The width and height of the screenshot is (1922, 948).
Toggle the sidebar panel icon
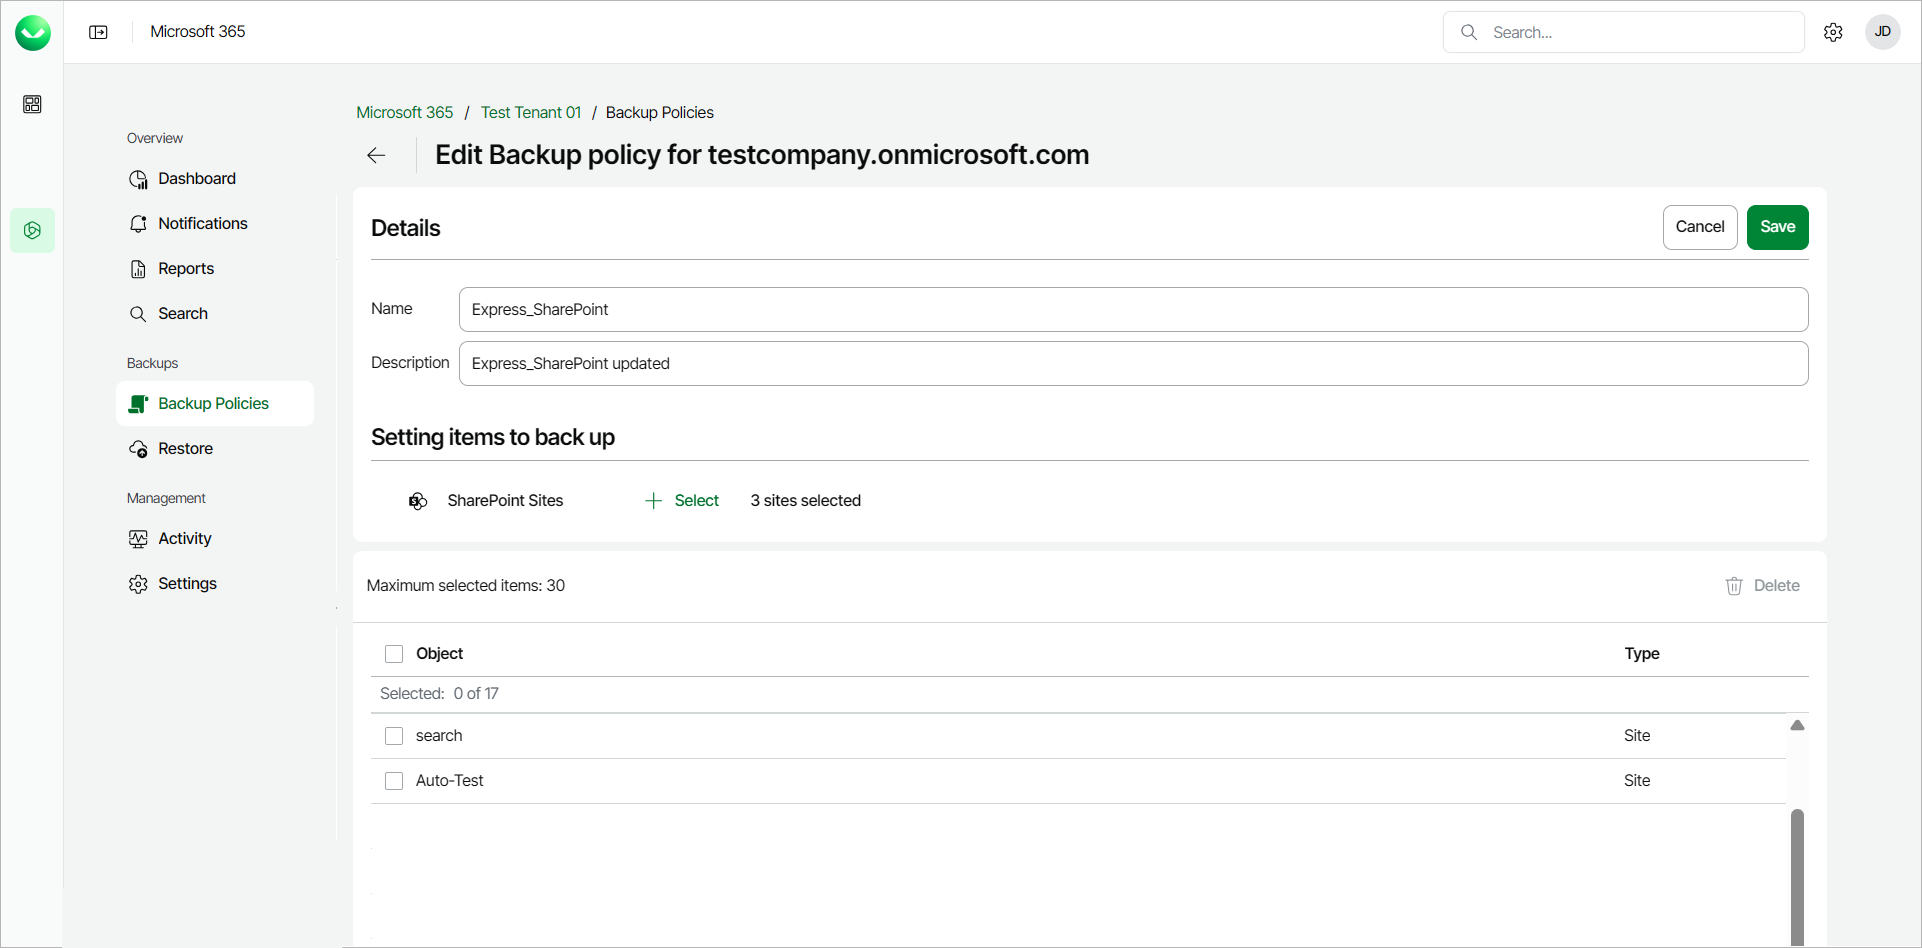point(98,32)
